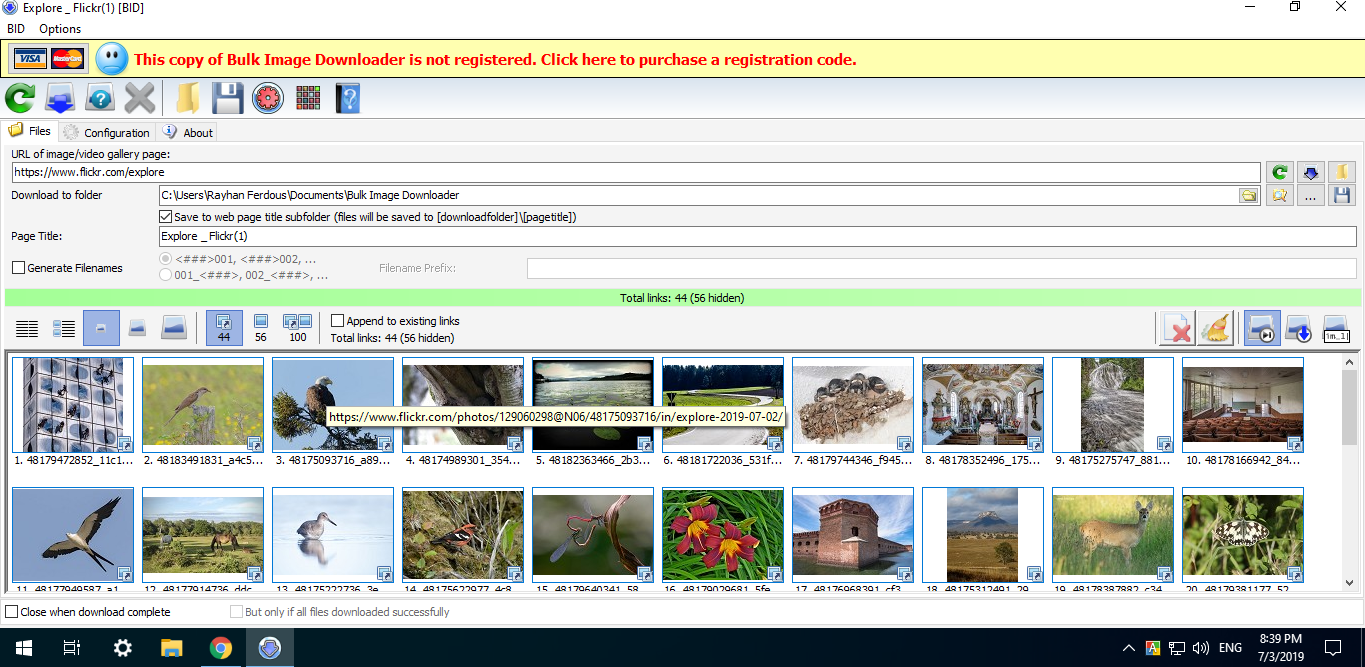Select the Files tab
Viewport: 1365px width, 667px height.
30,131
